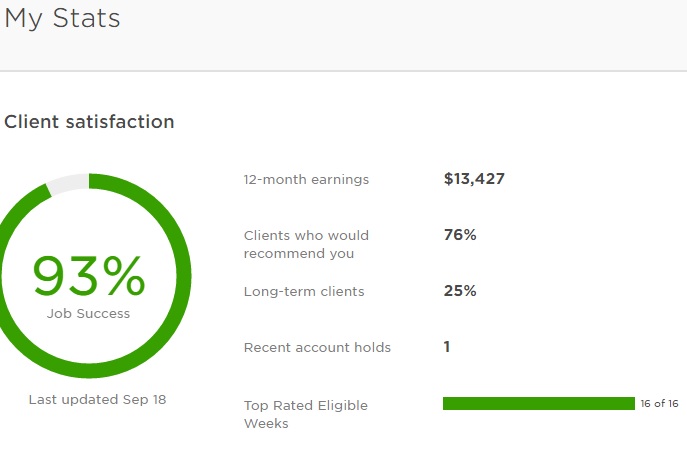
Task: Select the 25% long-term clients value
Action: pos(460,291)
